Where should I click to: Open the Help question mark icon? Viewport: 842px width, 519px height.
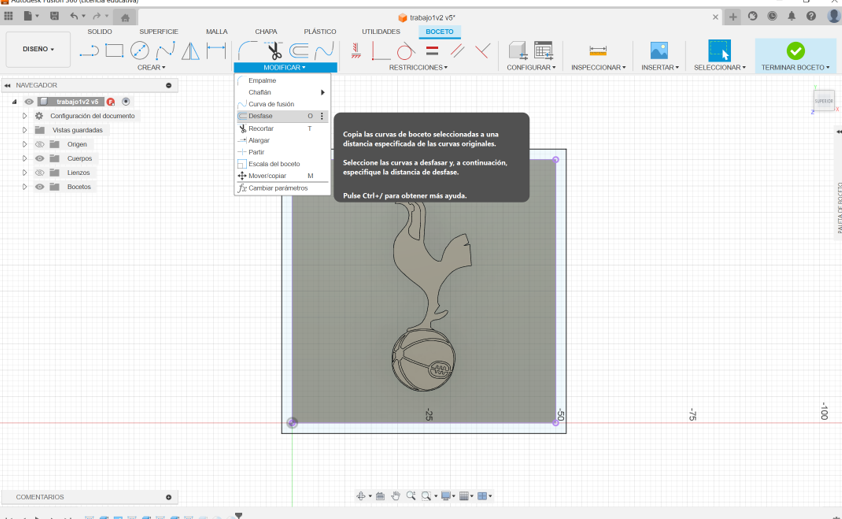[x=811, y=16]
